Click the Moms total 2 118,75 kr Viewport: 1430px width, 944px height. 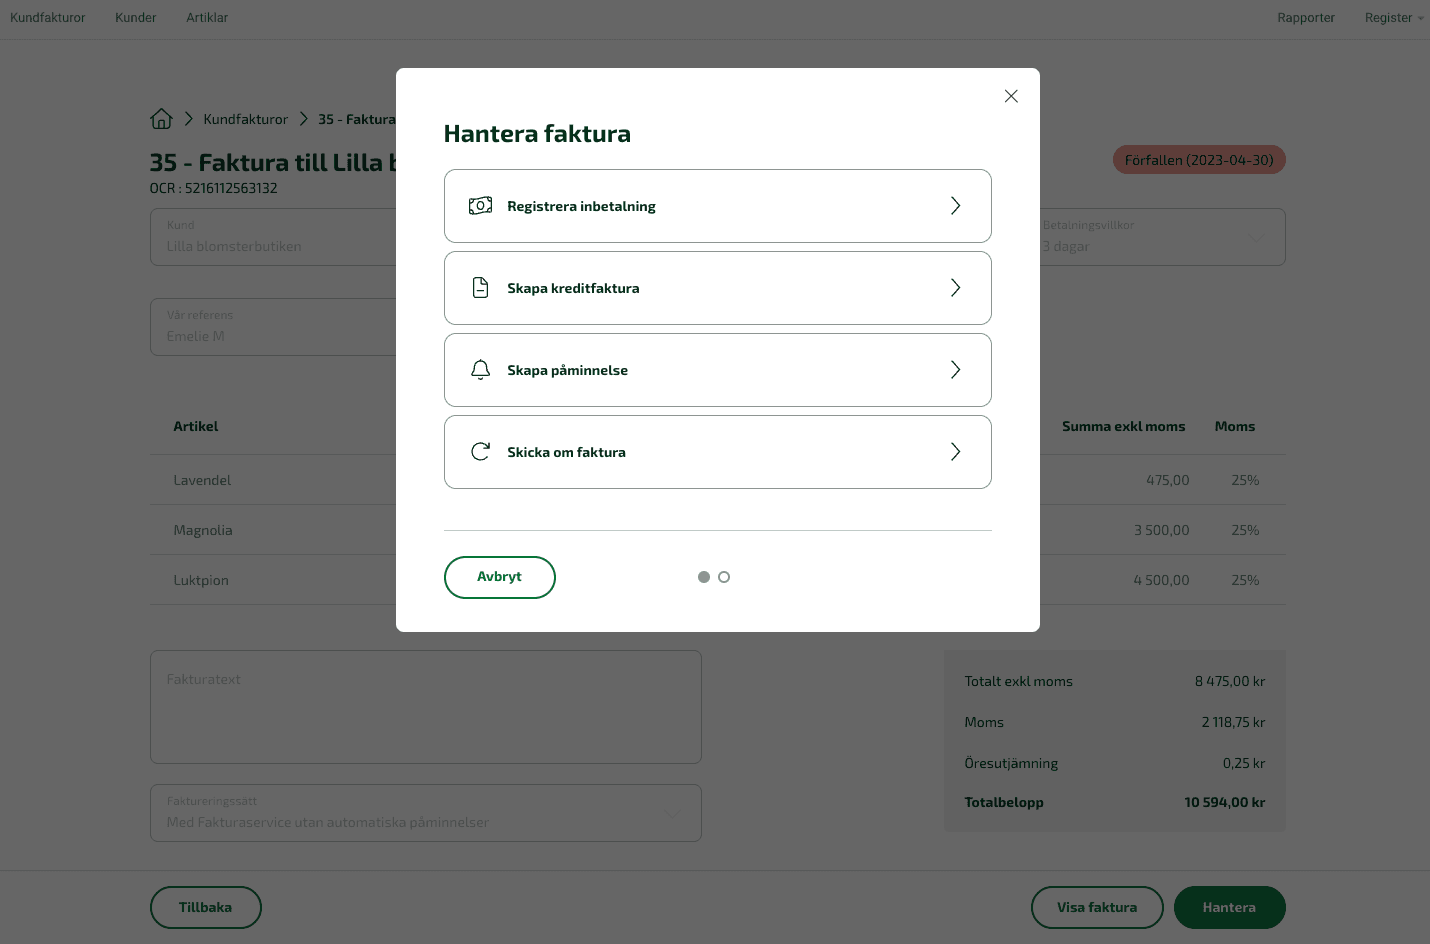click(1233, 722)
